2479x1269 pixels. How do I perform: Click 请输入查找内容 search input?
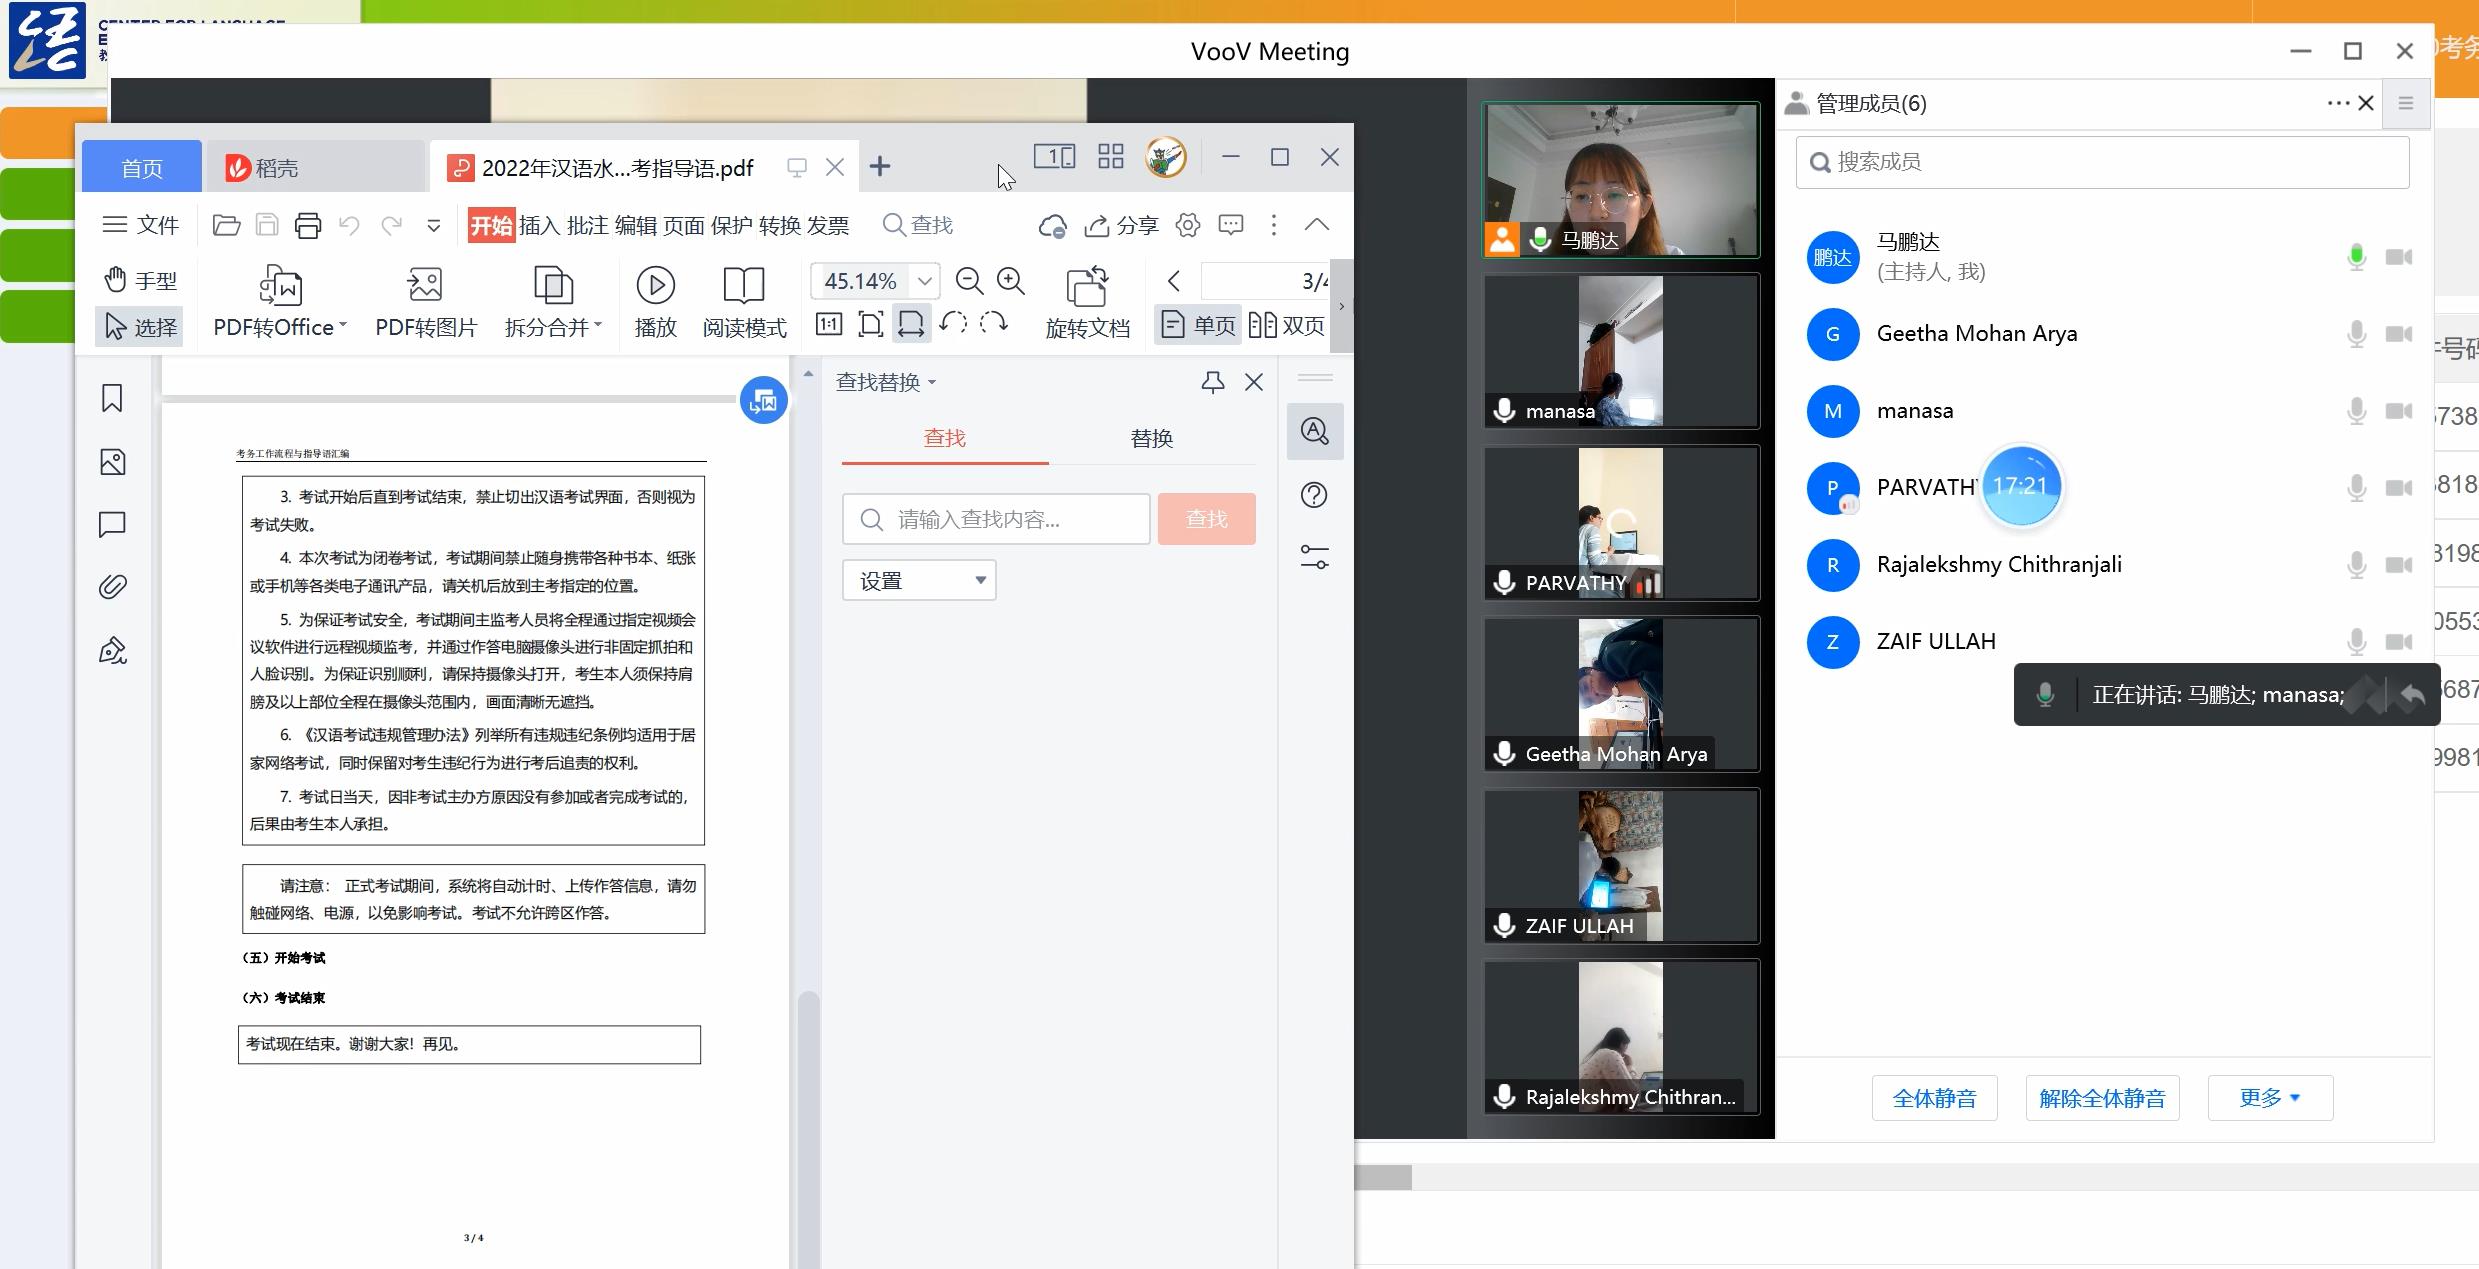[996, 519]
